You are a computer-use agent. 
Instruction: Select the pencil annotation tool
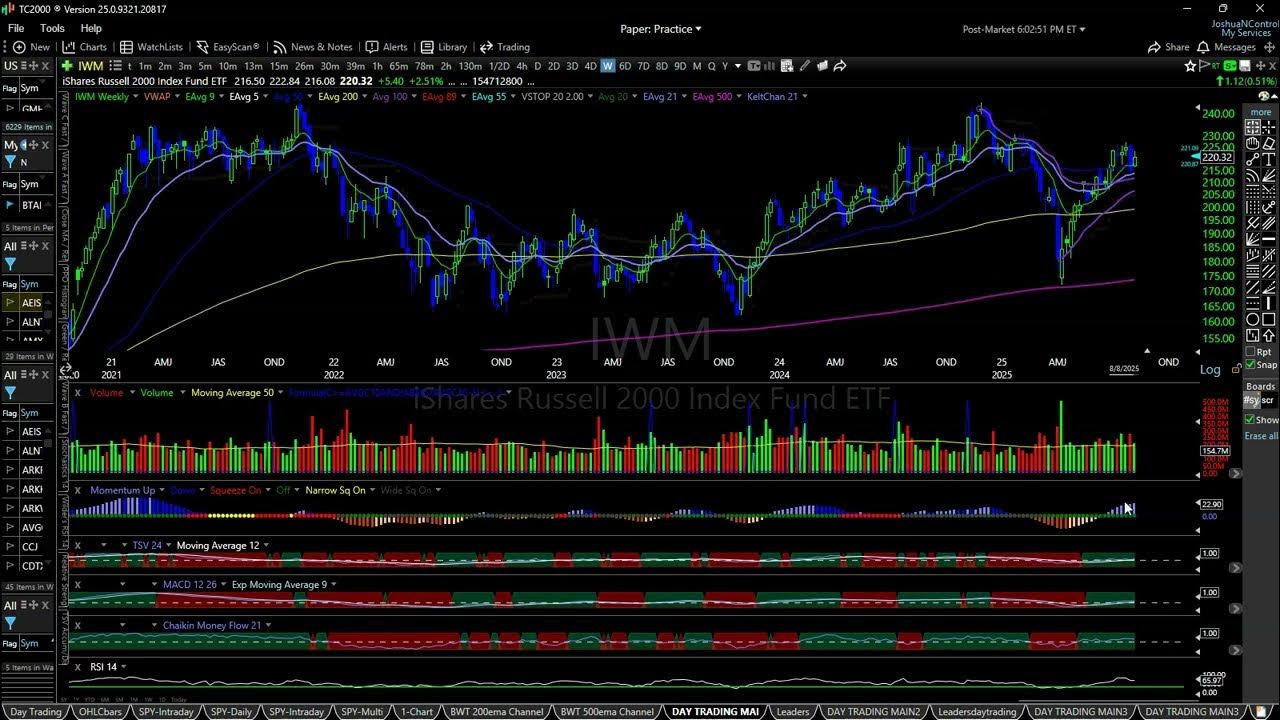[x=1268, y=287]
